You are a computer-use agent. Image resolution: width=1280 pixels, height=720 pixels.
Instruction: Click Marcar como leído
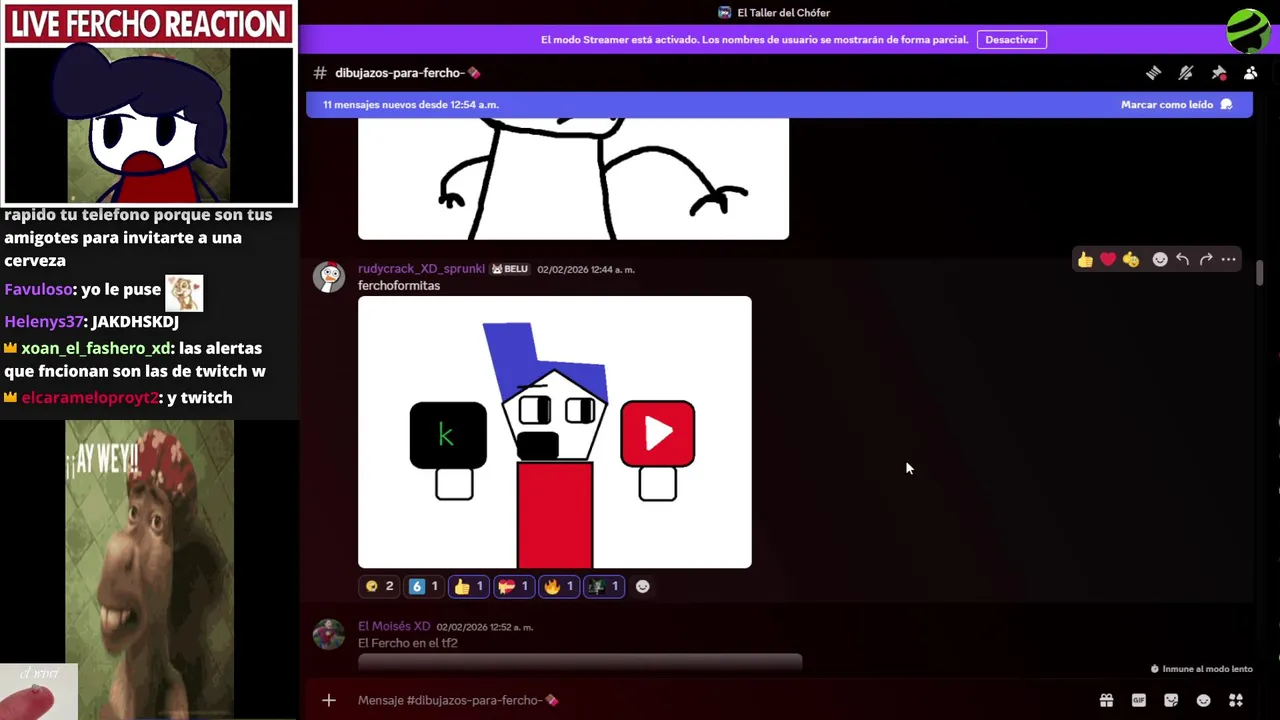tap(1177, 105)
